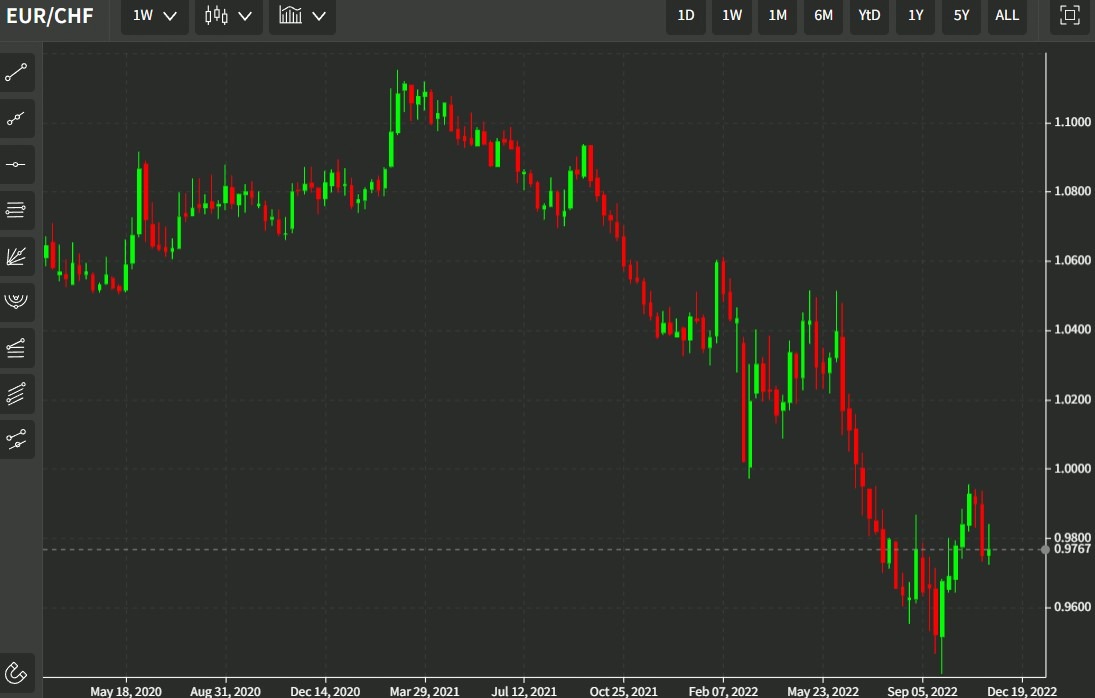Click the 1.0400 price axis label

1072,329
